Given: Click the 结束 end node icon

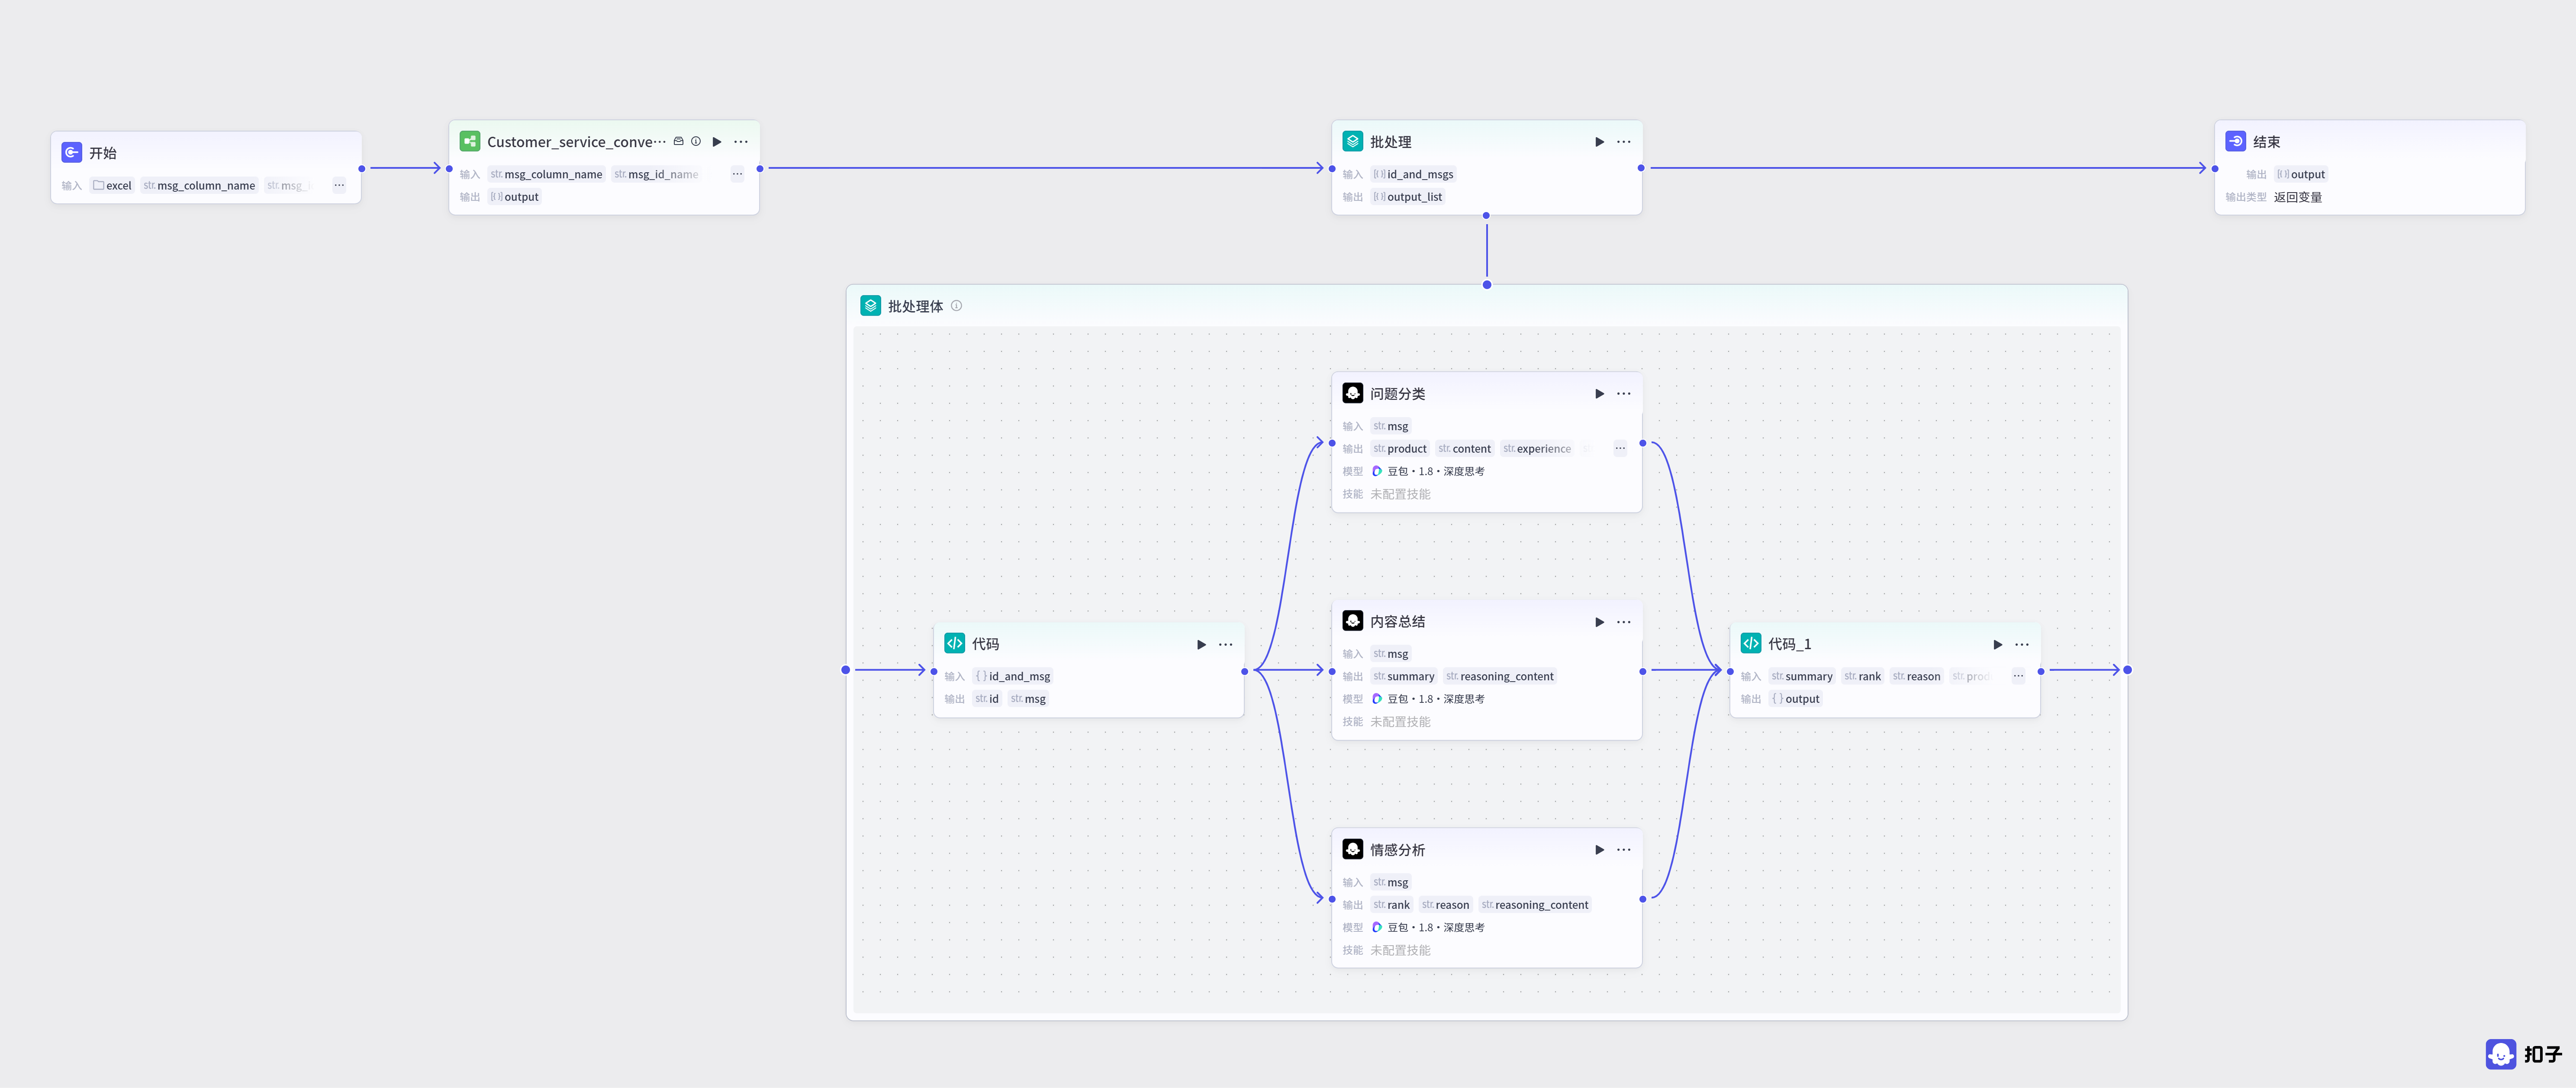Looking at the screenshot, I should (x=2236, y=141).
